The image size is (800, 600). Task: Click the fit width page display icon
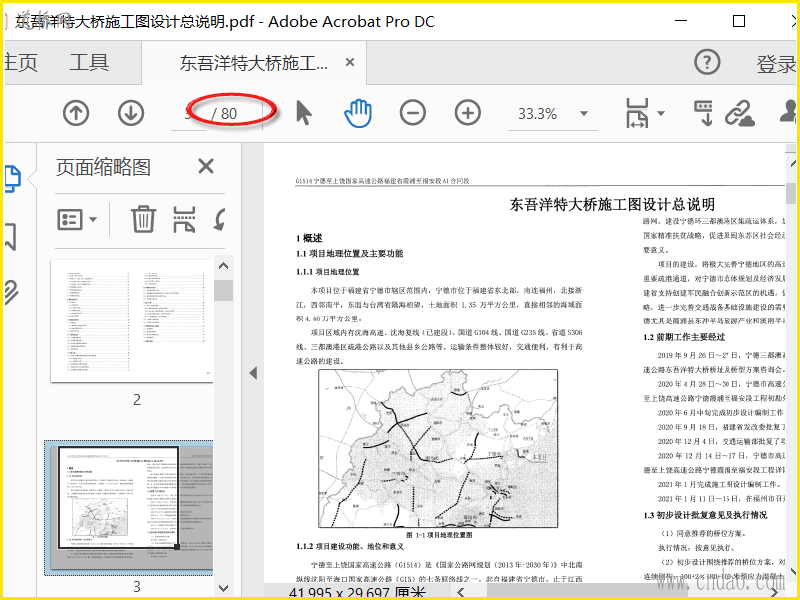[637, 113]
